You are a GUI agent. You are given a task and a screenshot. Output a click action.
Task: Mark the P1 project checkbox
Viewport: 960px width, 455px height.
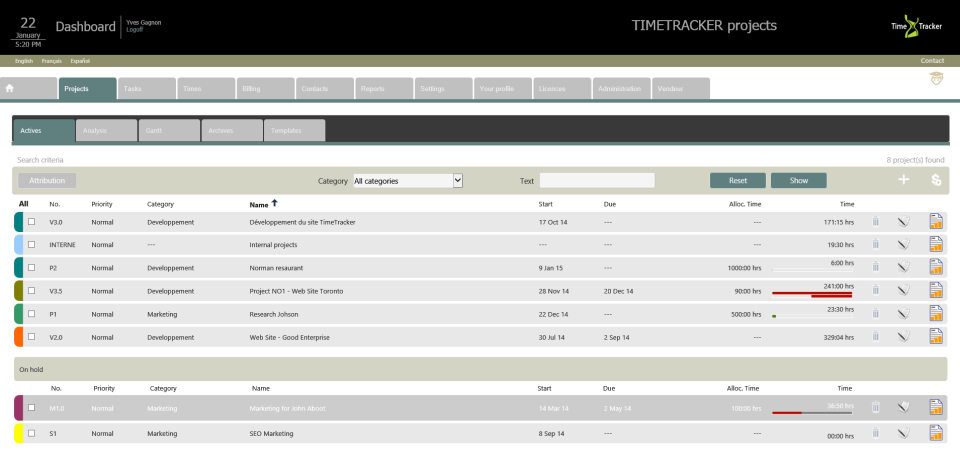point(31,314)
